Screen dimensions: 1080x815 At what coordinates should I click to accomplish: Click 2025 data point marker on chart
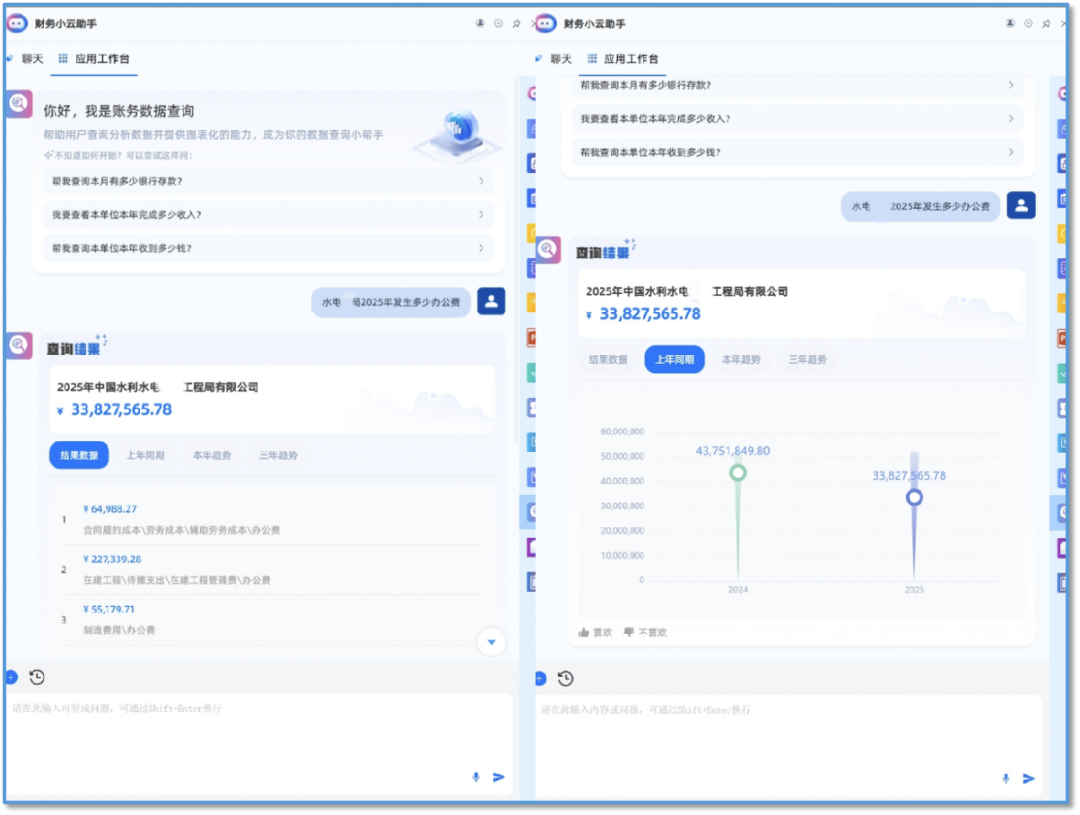click(x=914, y=497)
